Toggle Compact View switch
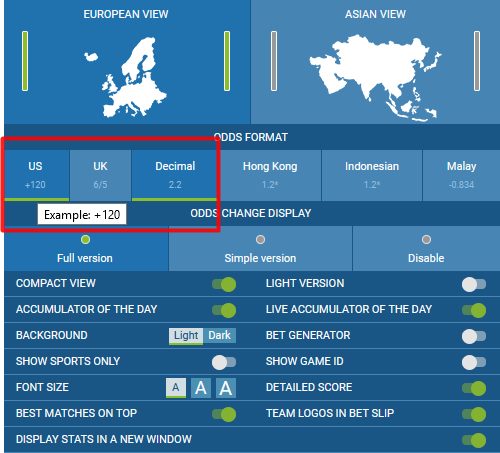The width and height of the screenshot is (500, 453). pyautogui.click(x=224, y=284)
